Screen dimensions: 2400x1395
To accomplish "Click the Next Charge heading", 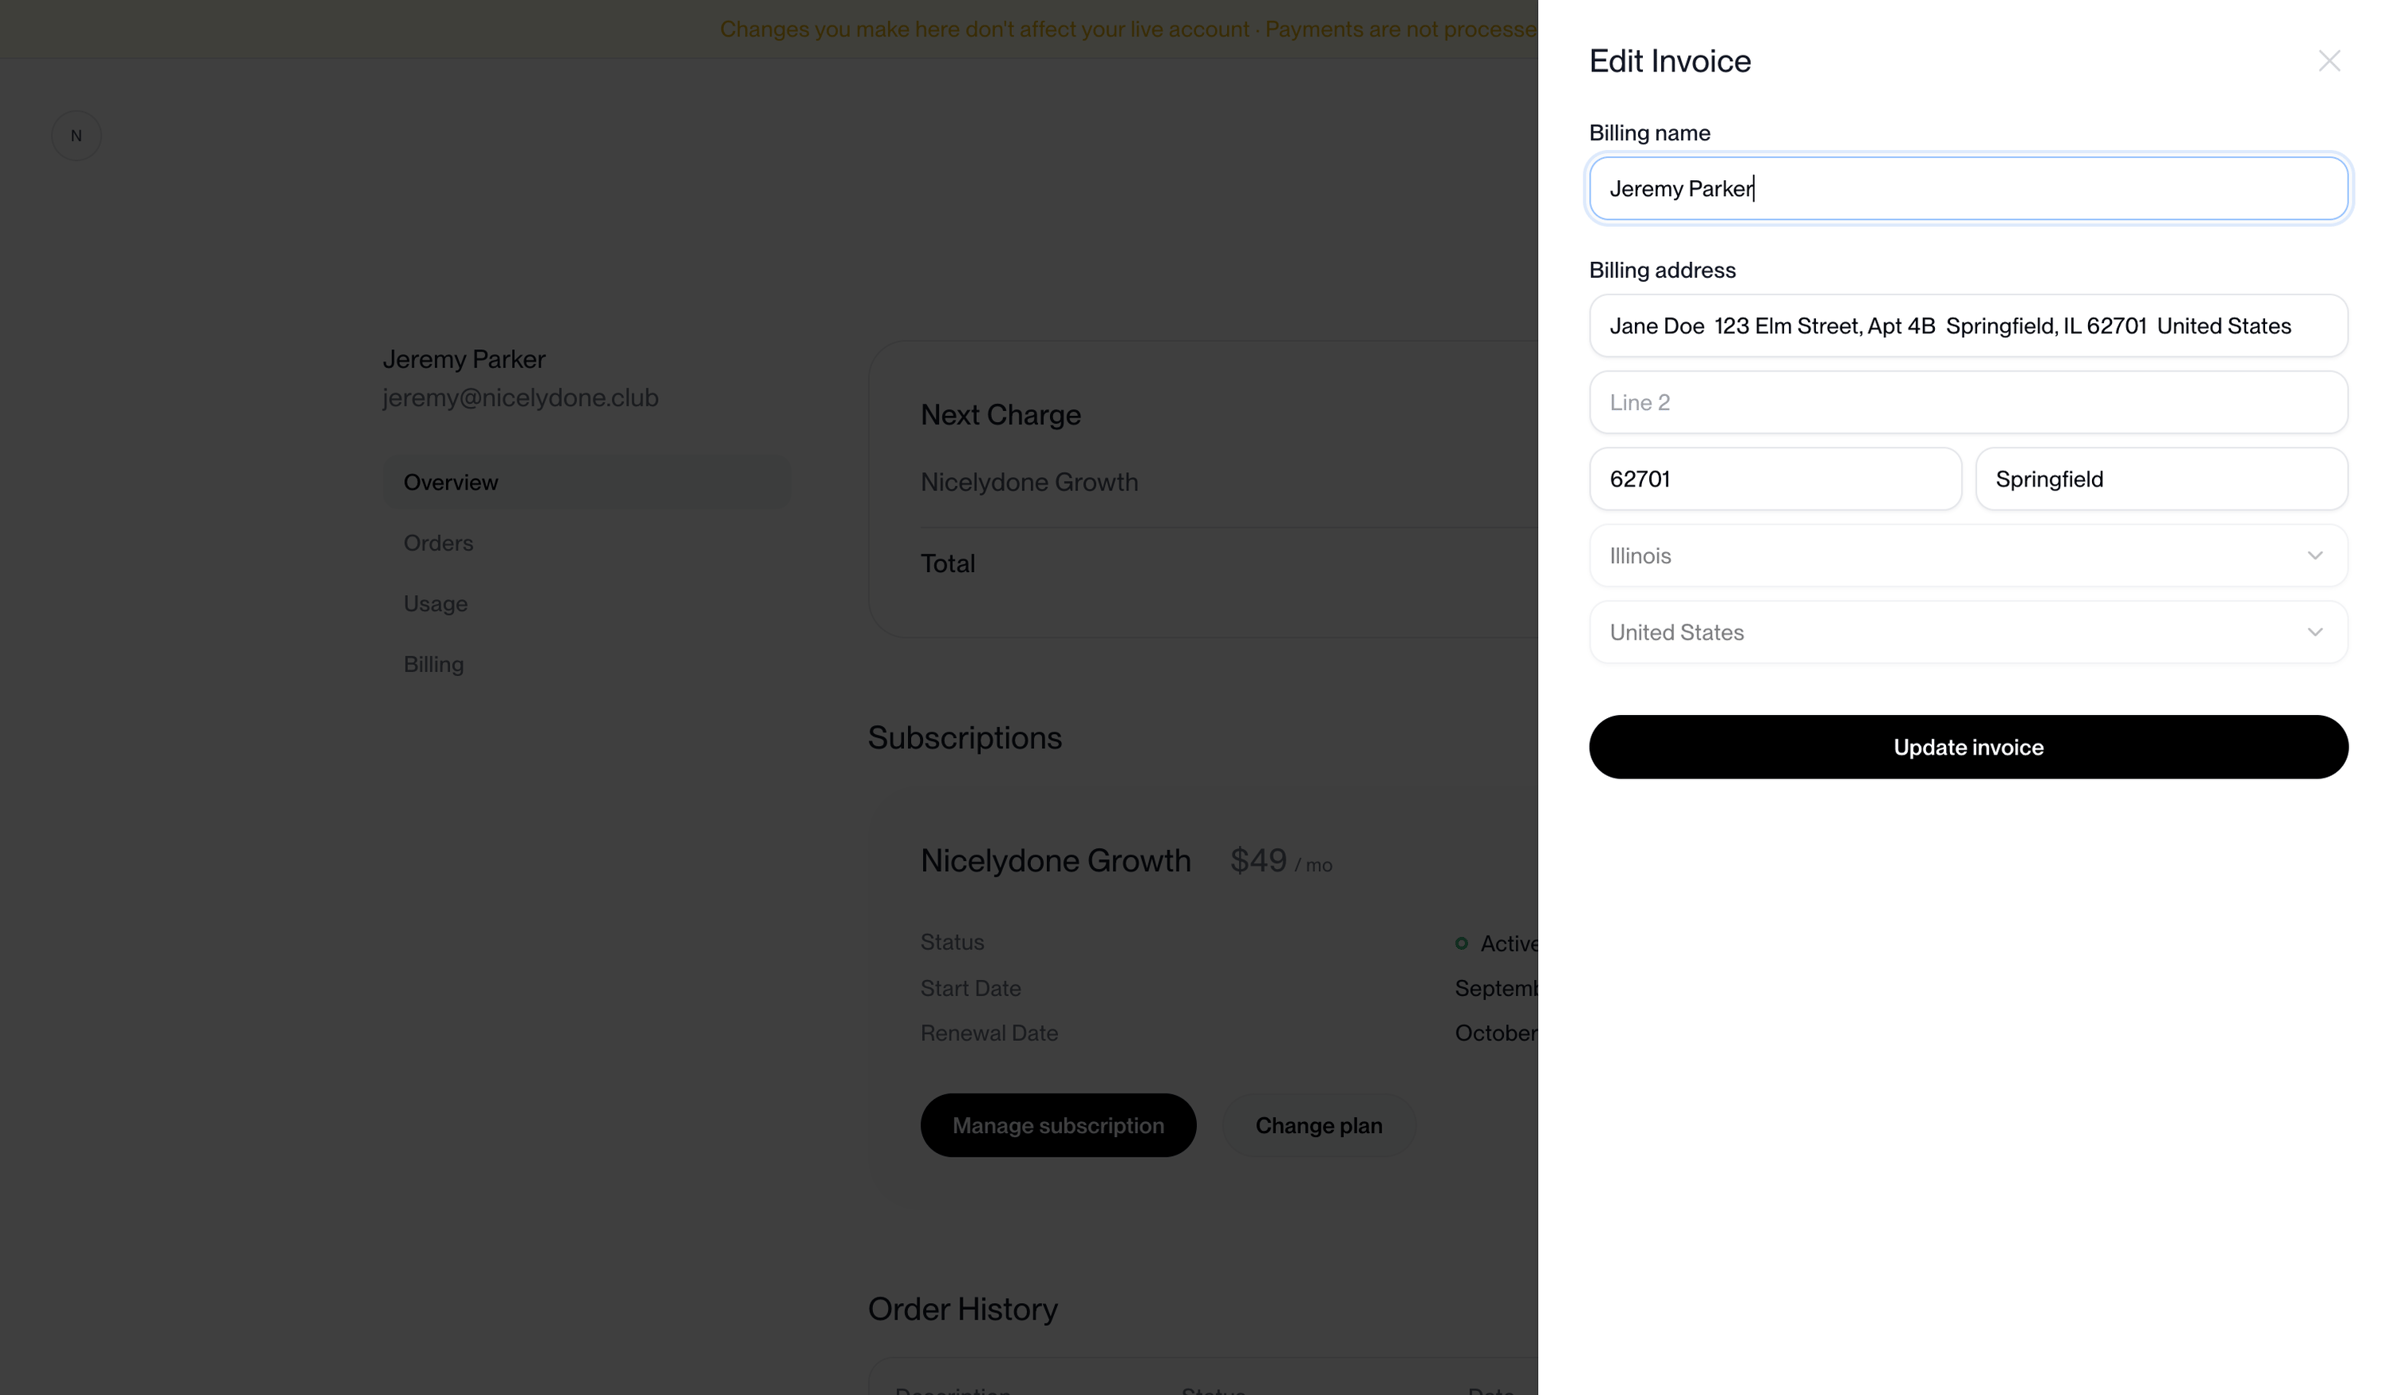I will click(1000, 414).
